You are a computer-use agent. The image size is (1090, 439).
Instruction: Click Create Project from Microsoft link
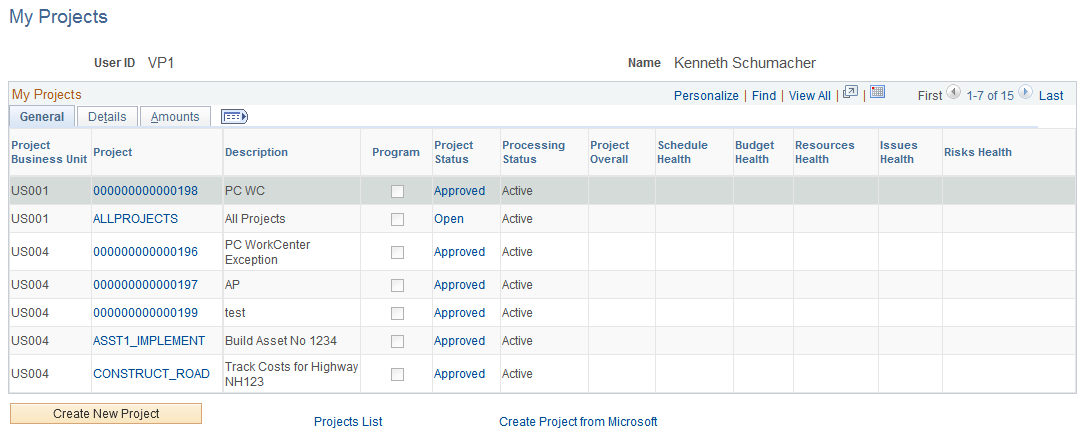click(x=578, y=422)
